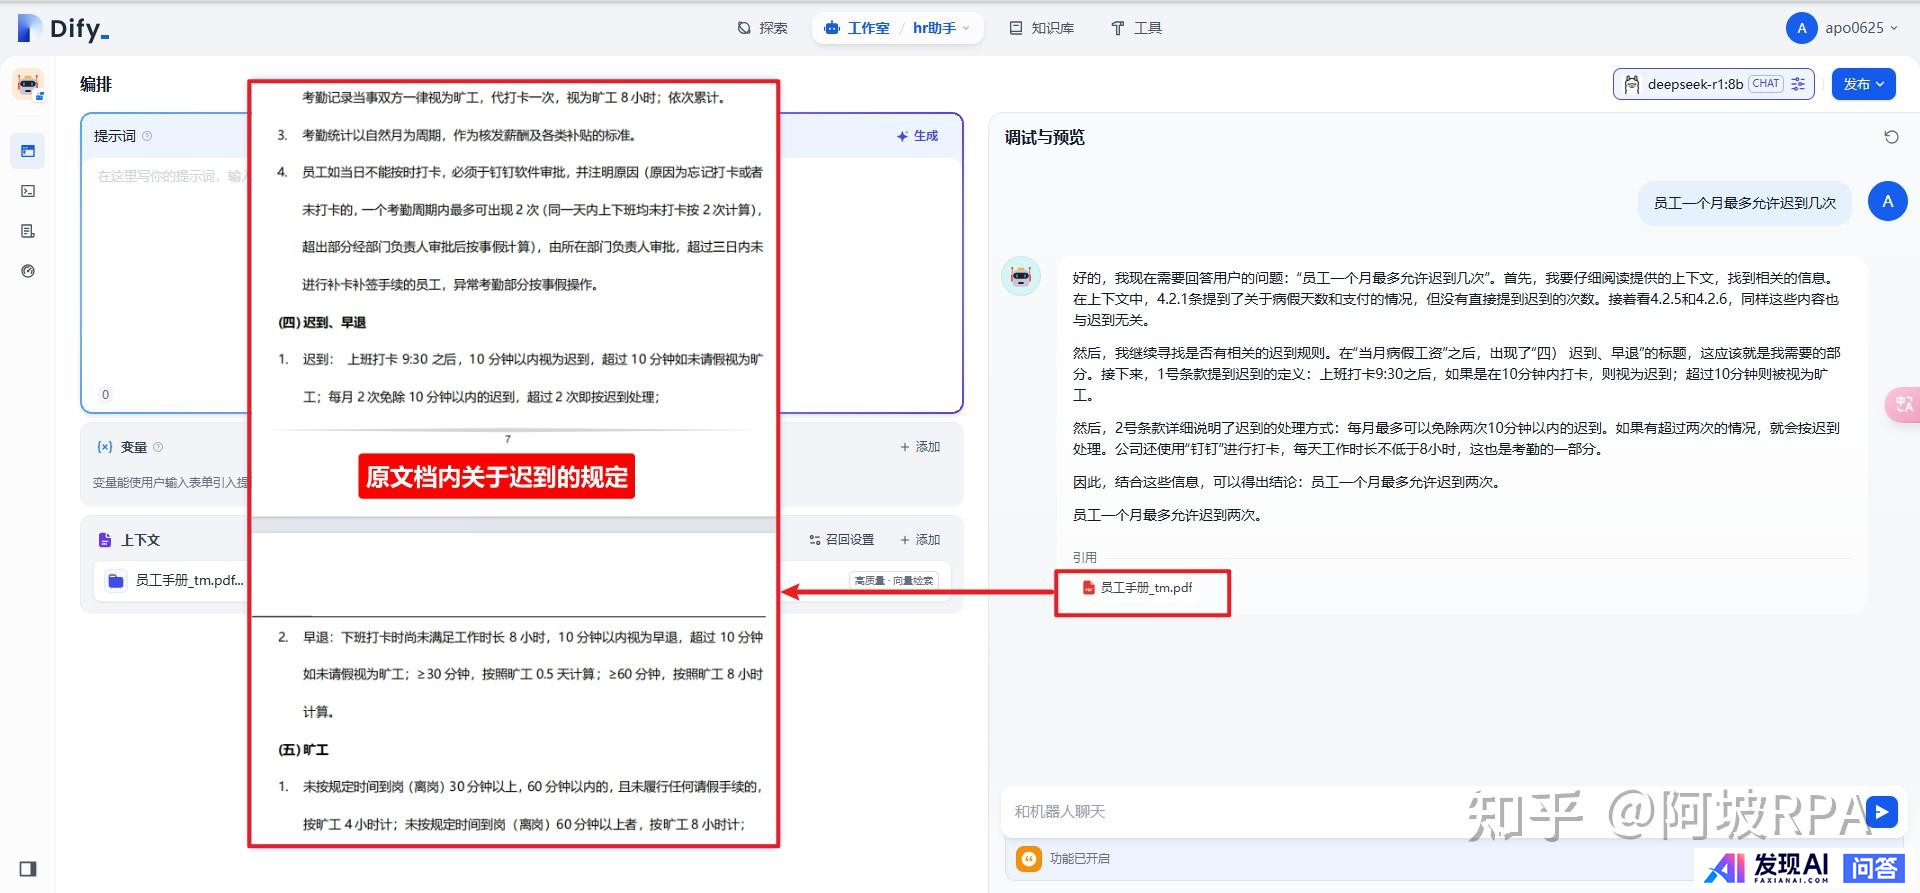Collapse the left sidebar with bottom toggle icon
This screenshot has height=893, width=1920.
(x=28, y=868)
